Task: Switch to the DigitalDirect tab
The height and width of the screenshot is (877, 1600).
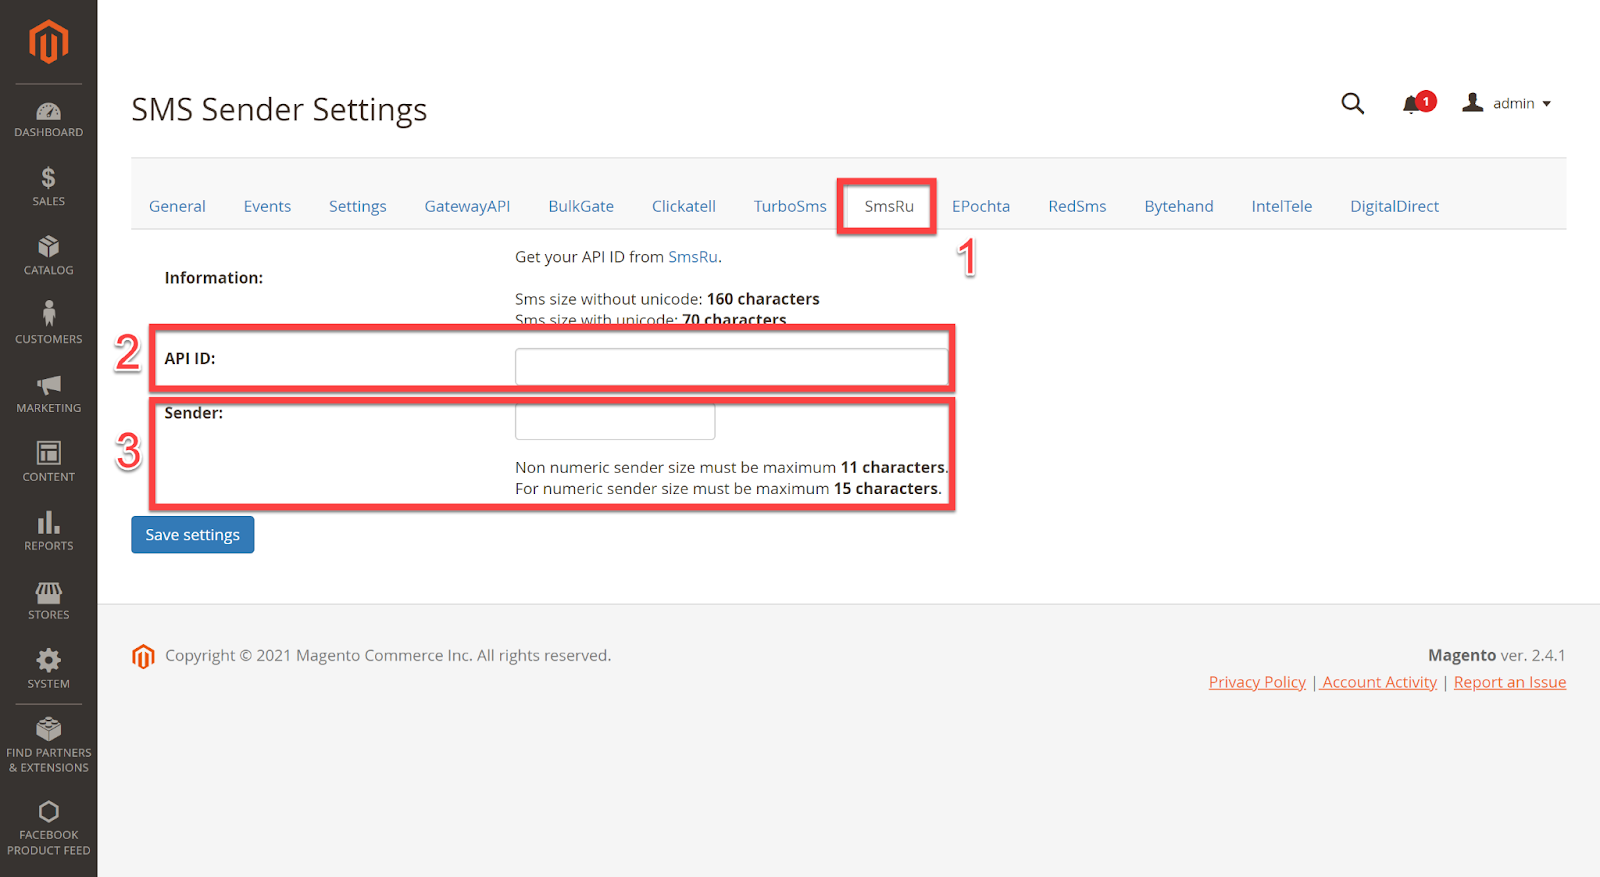Action: [1394, 206]
